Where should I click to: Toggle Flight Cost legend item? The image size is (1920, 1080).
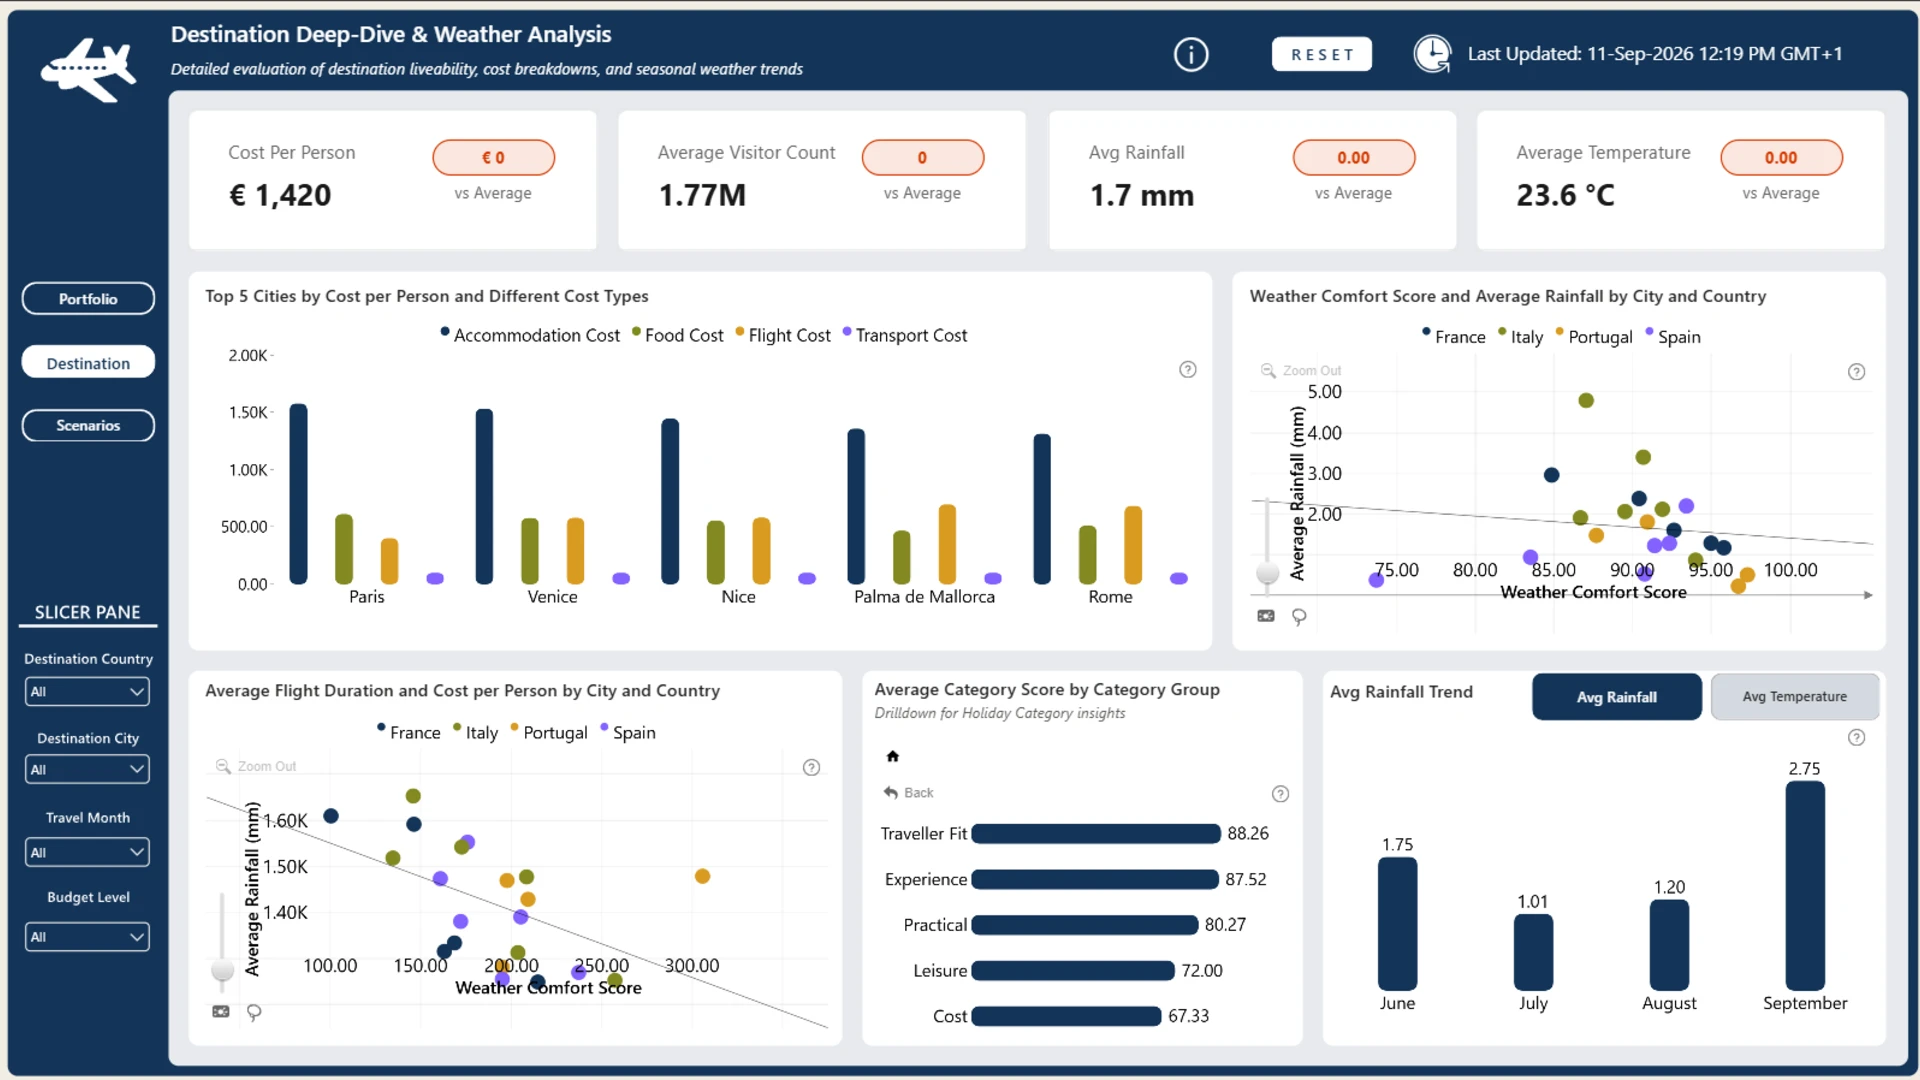[x=783, y=335]
